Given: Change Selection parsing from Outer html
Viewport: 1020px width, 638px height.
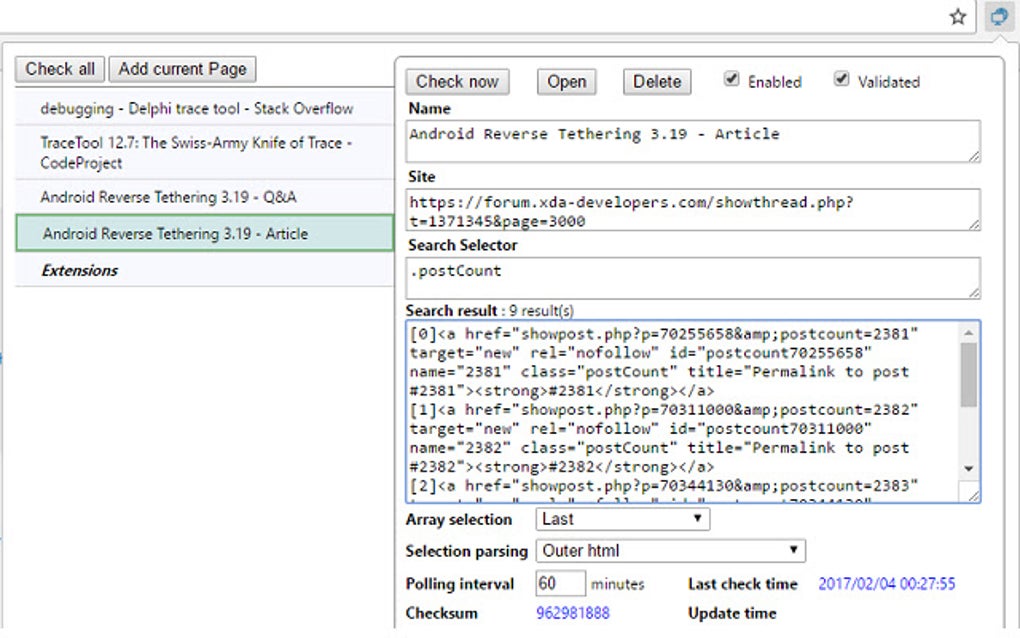Looking at the screenshot, I should pos(669,550).
